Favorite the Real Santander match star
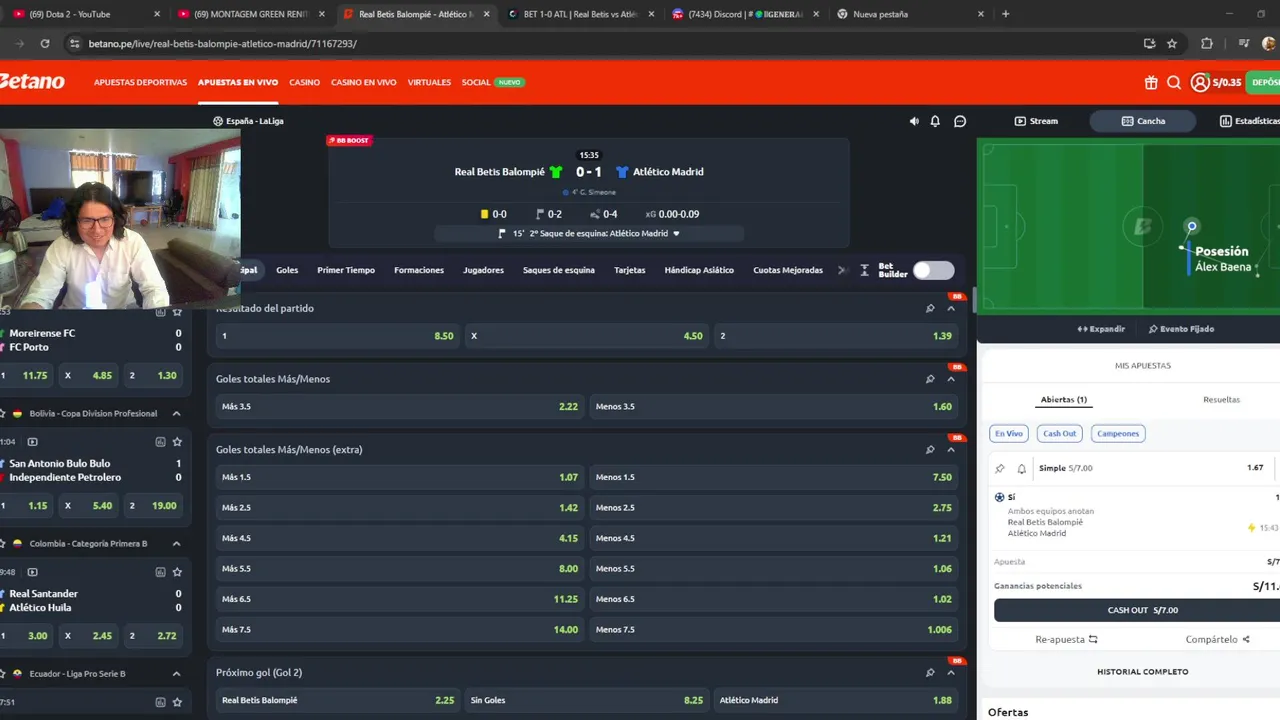Viewport: 1280px width, 720px height. point(177,572)
